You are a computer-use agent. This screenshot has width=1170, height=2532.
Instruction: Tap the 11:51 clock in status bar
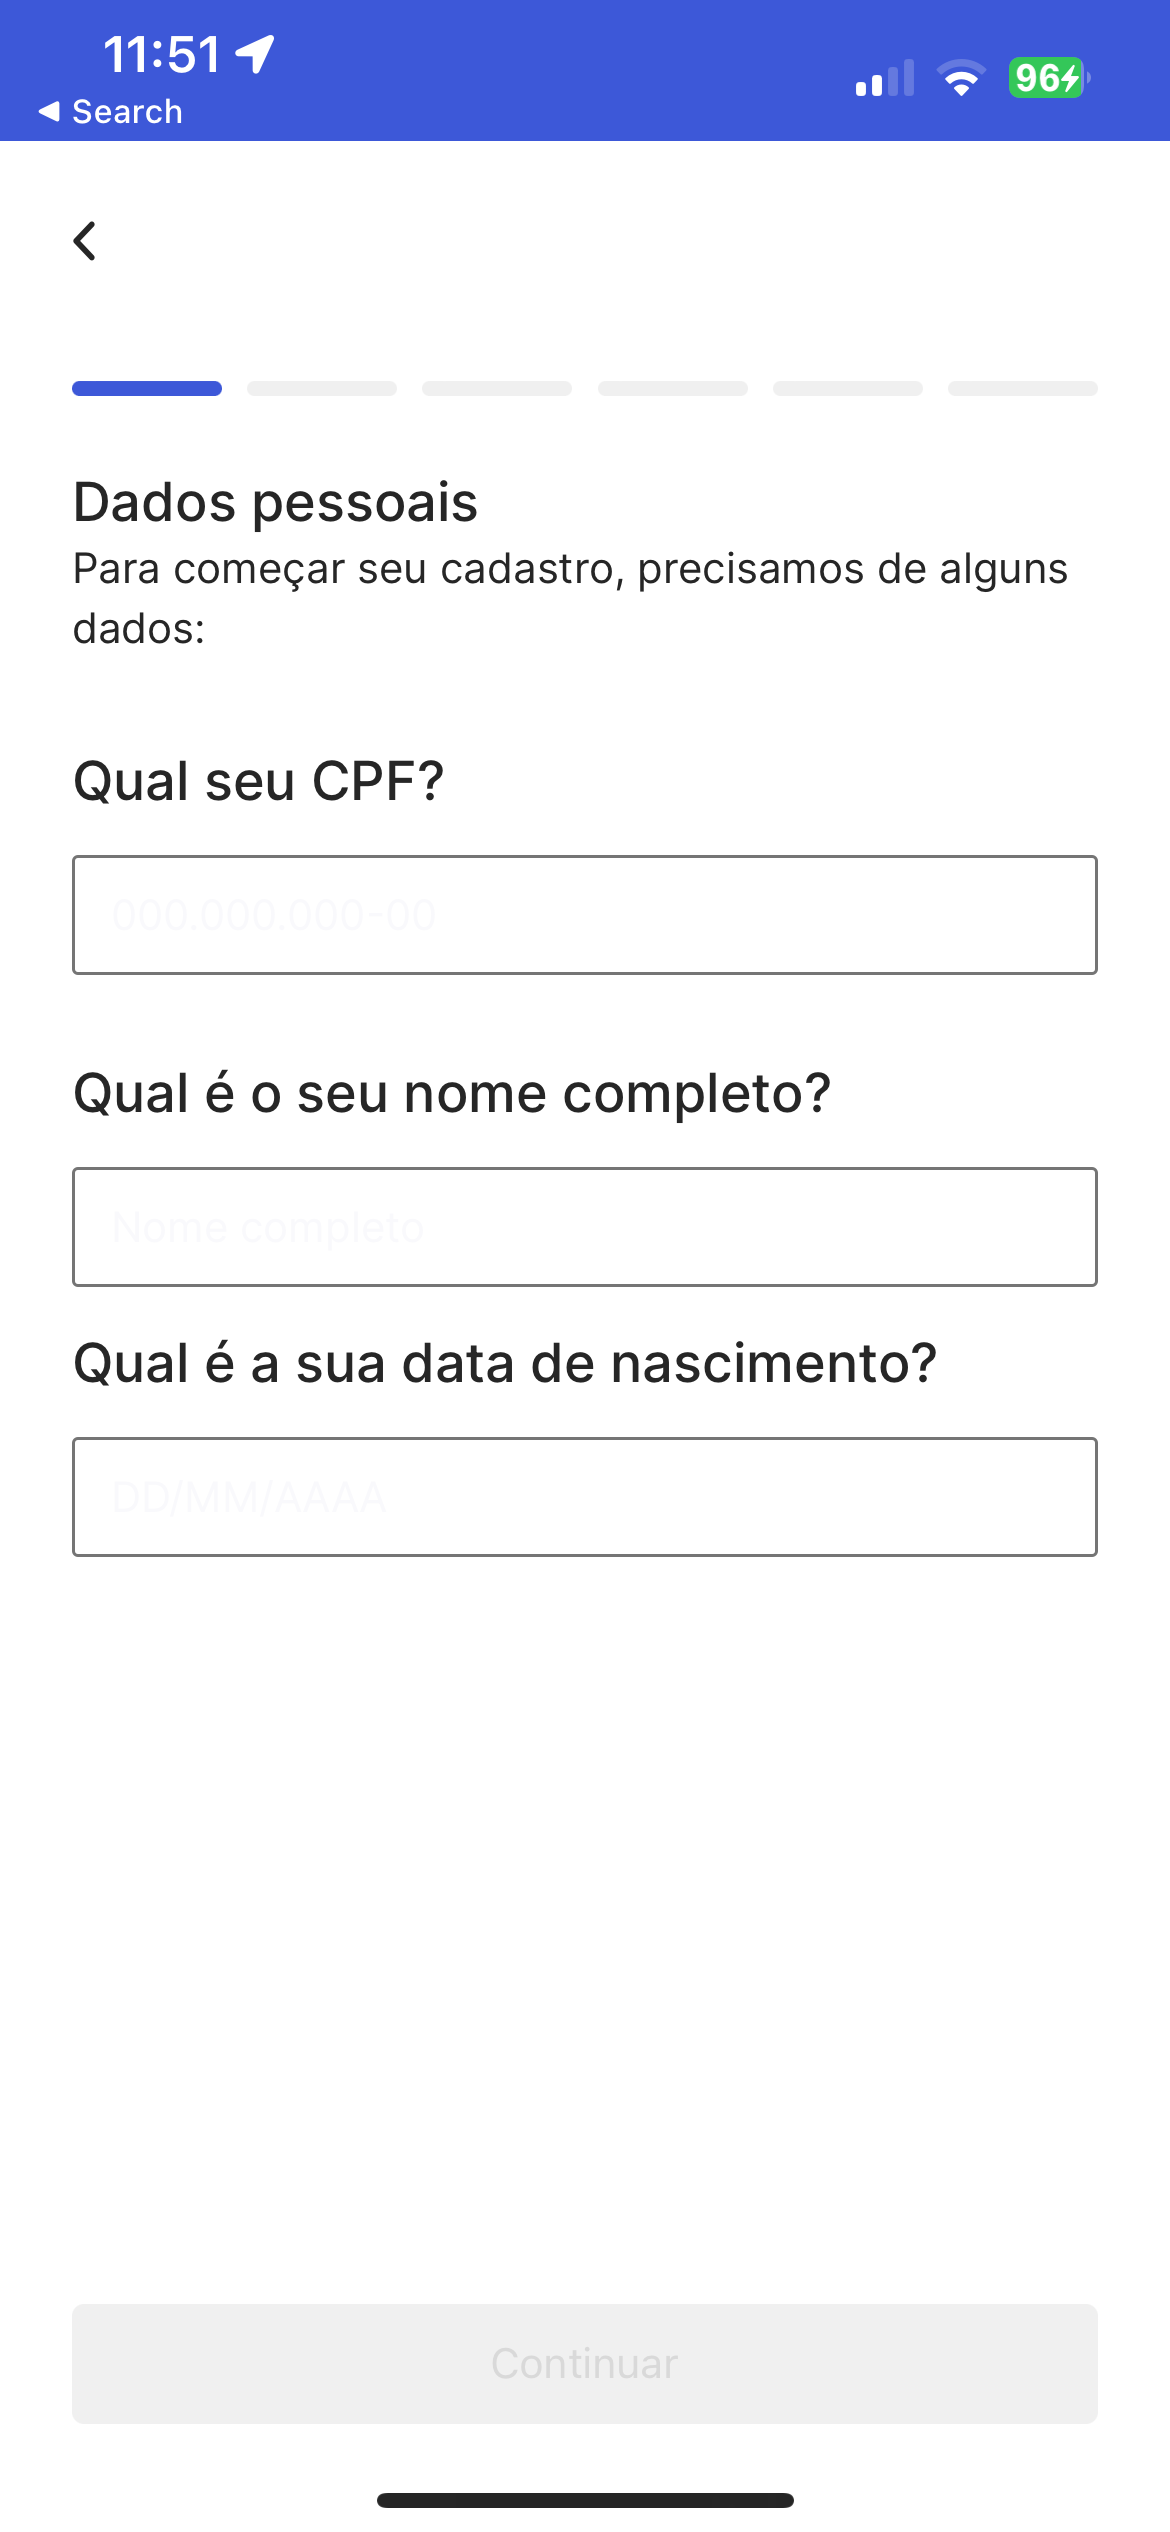[x=161, y=54]
